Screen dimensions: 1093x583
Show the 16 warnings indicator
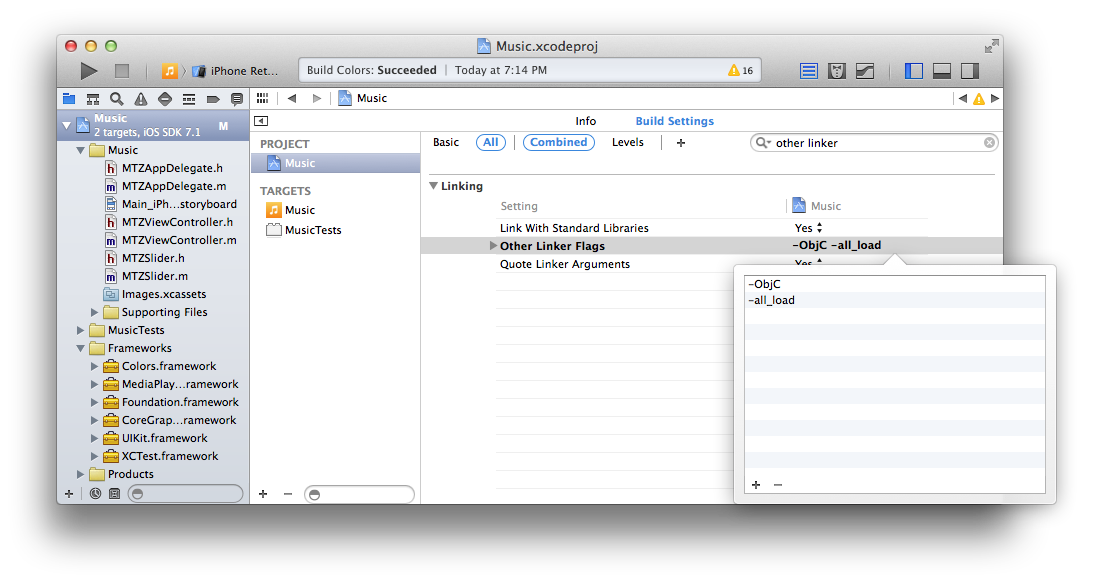coord(740,70)
